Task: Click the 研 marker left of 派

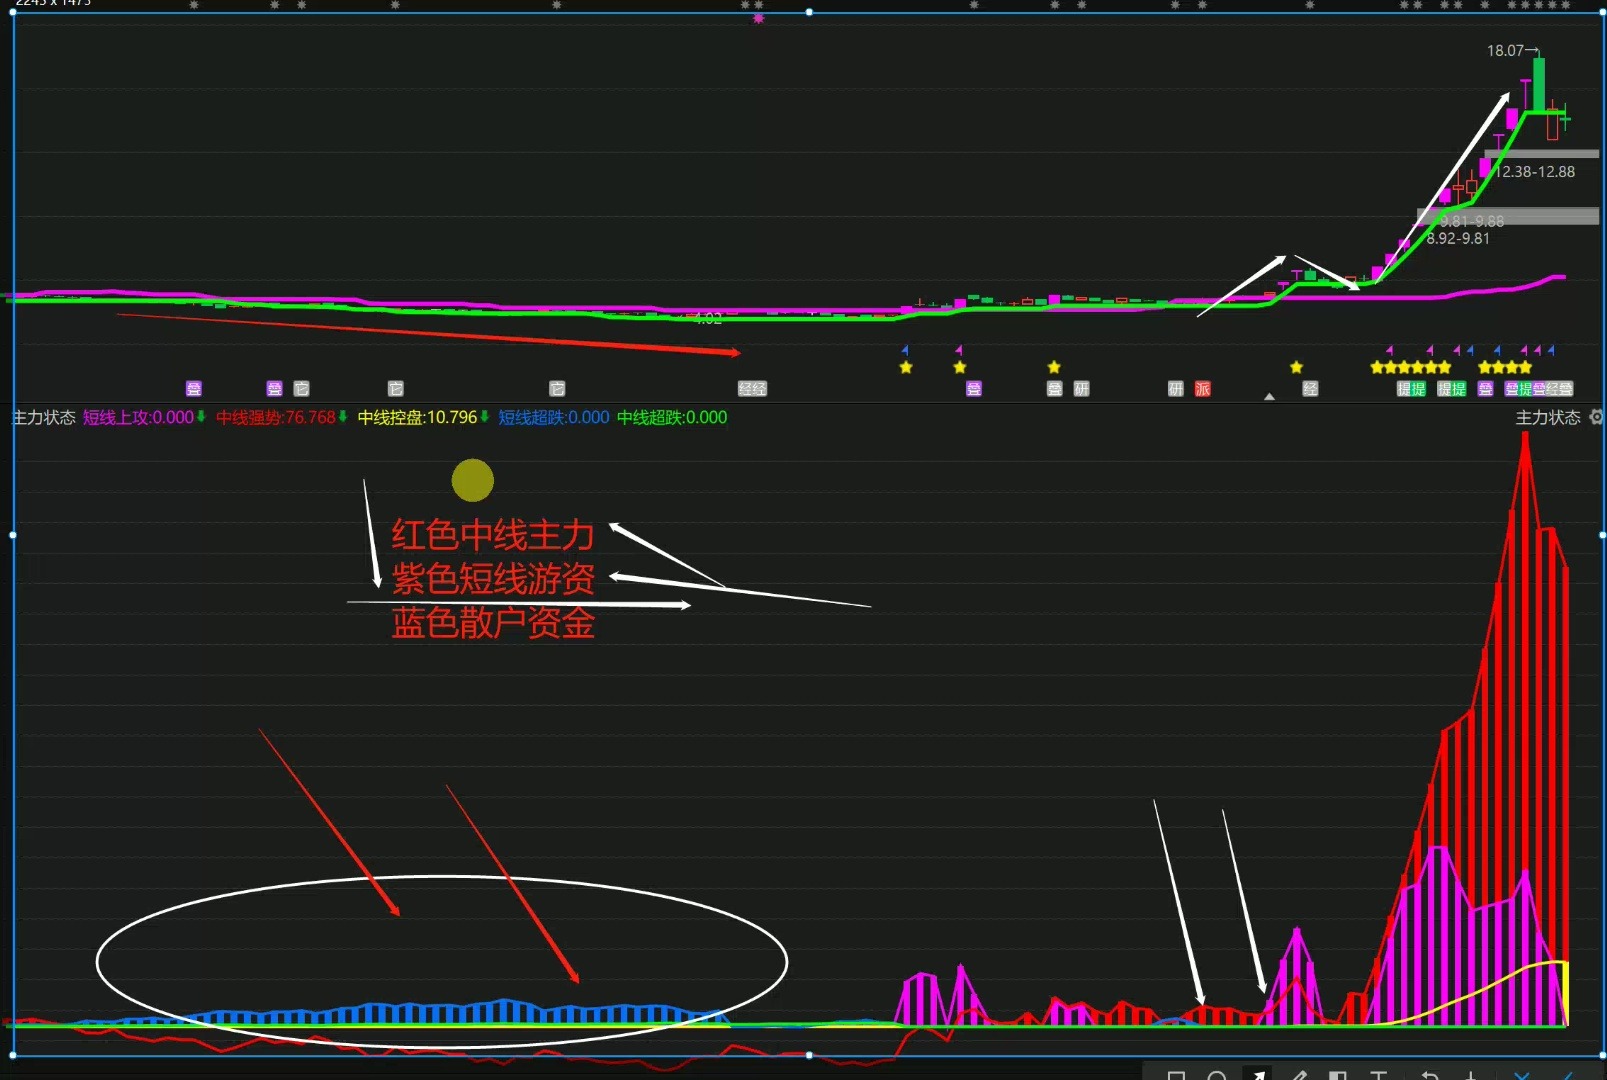Action: (1176, 388)
